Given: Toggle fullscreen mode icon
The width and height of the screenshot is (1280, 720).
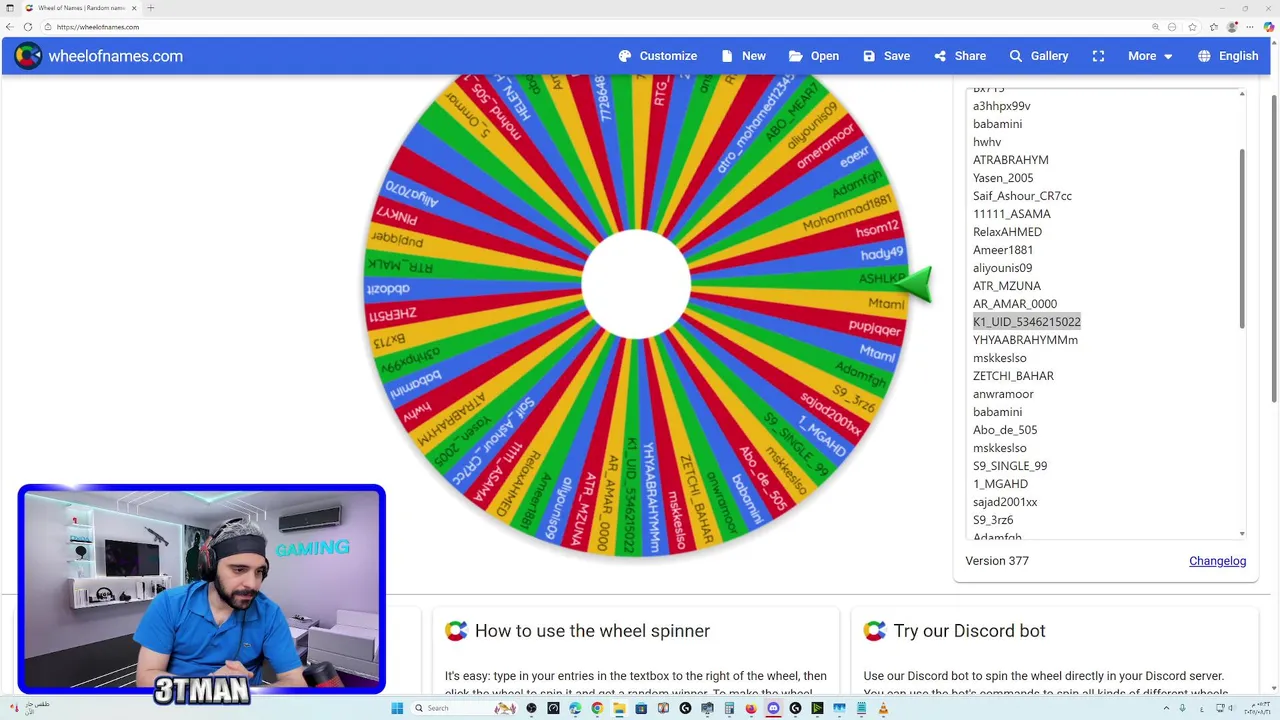Looking at the screenshot, I should (1098, 56).
